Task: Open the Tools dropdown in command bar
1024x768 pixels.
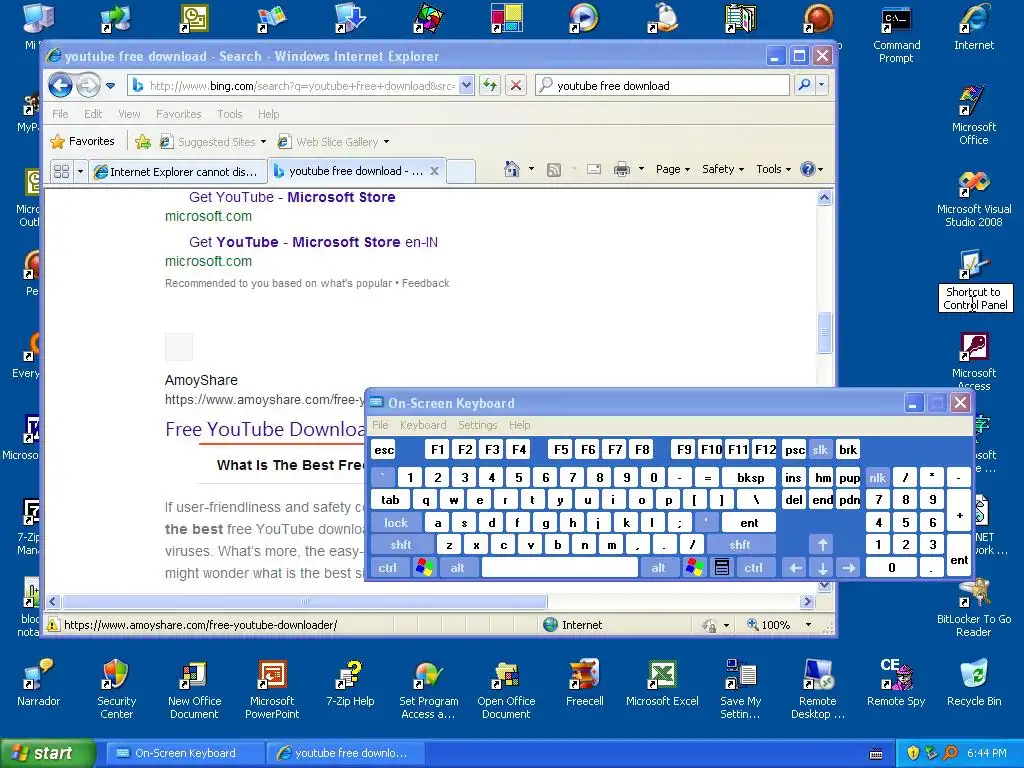Action: pyautogui.click(x=773, y=169)
